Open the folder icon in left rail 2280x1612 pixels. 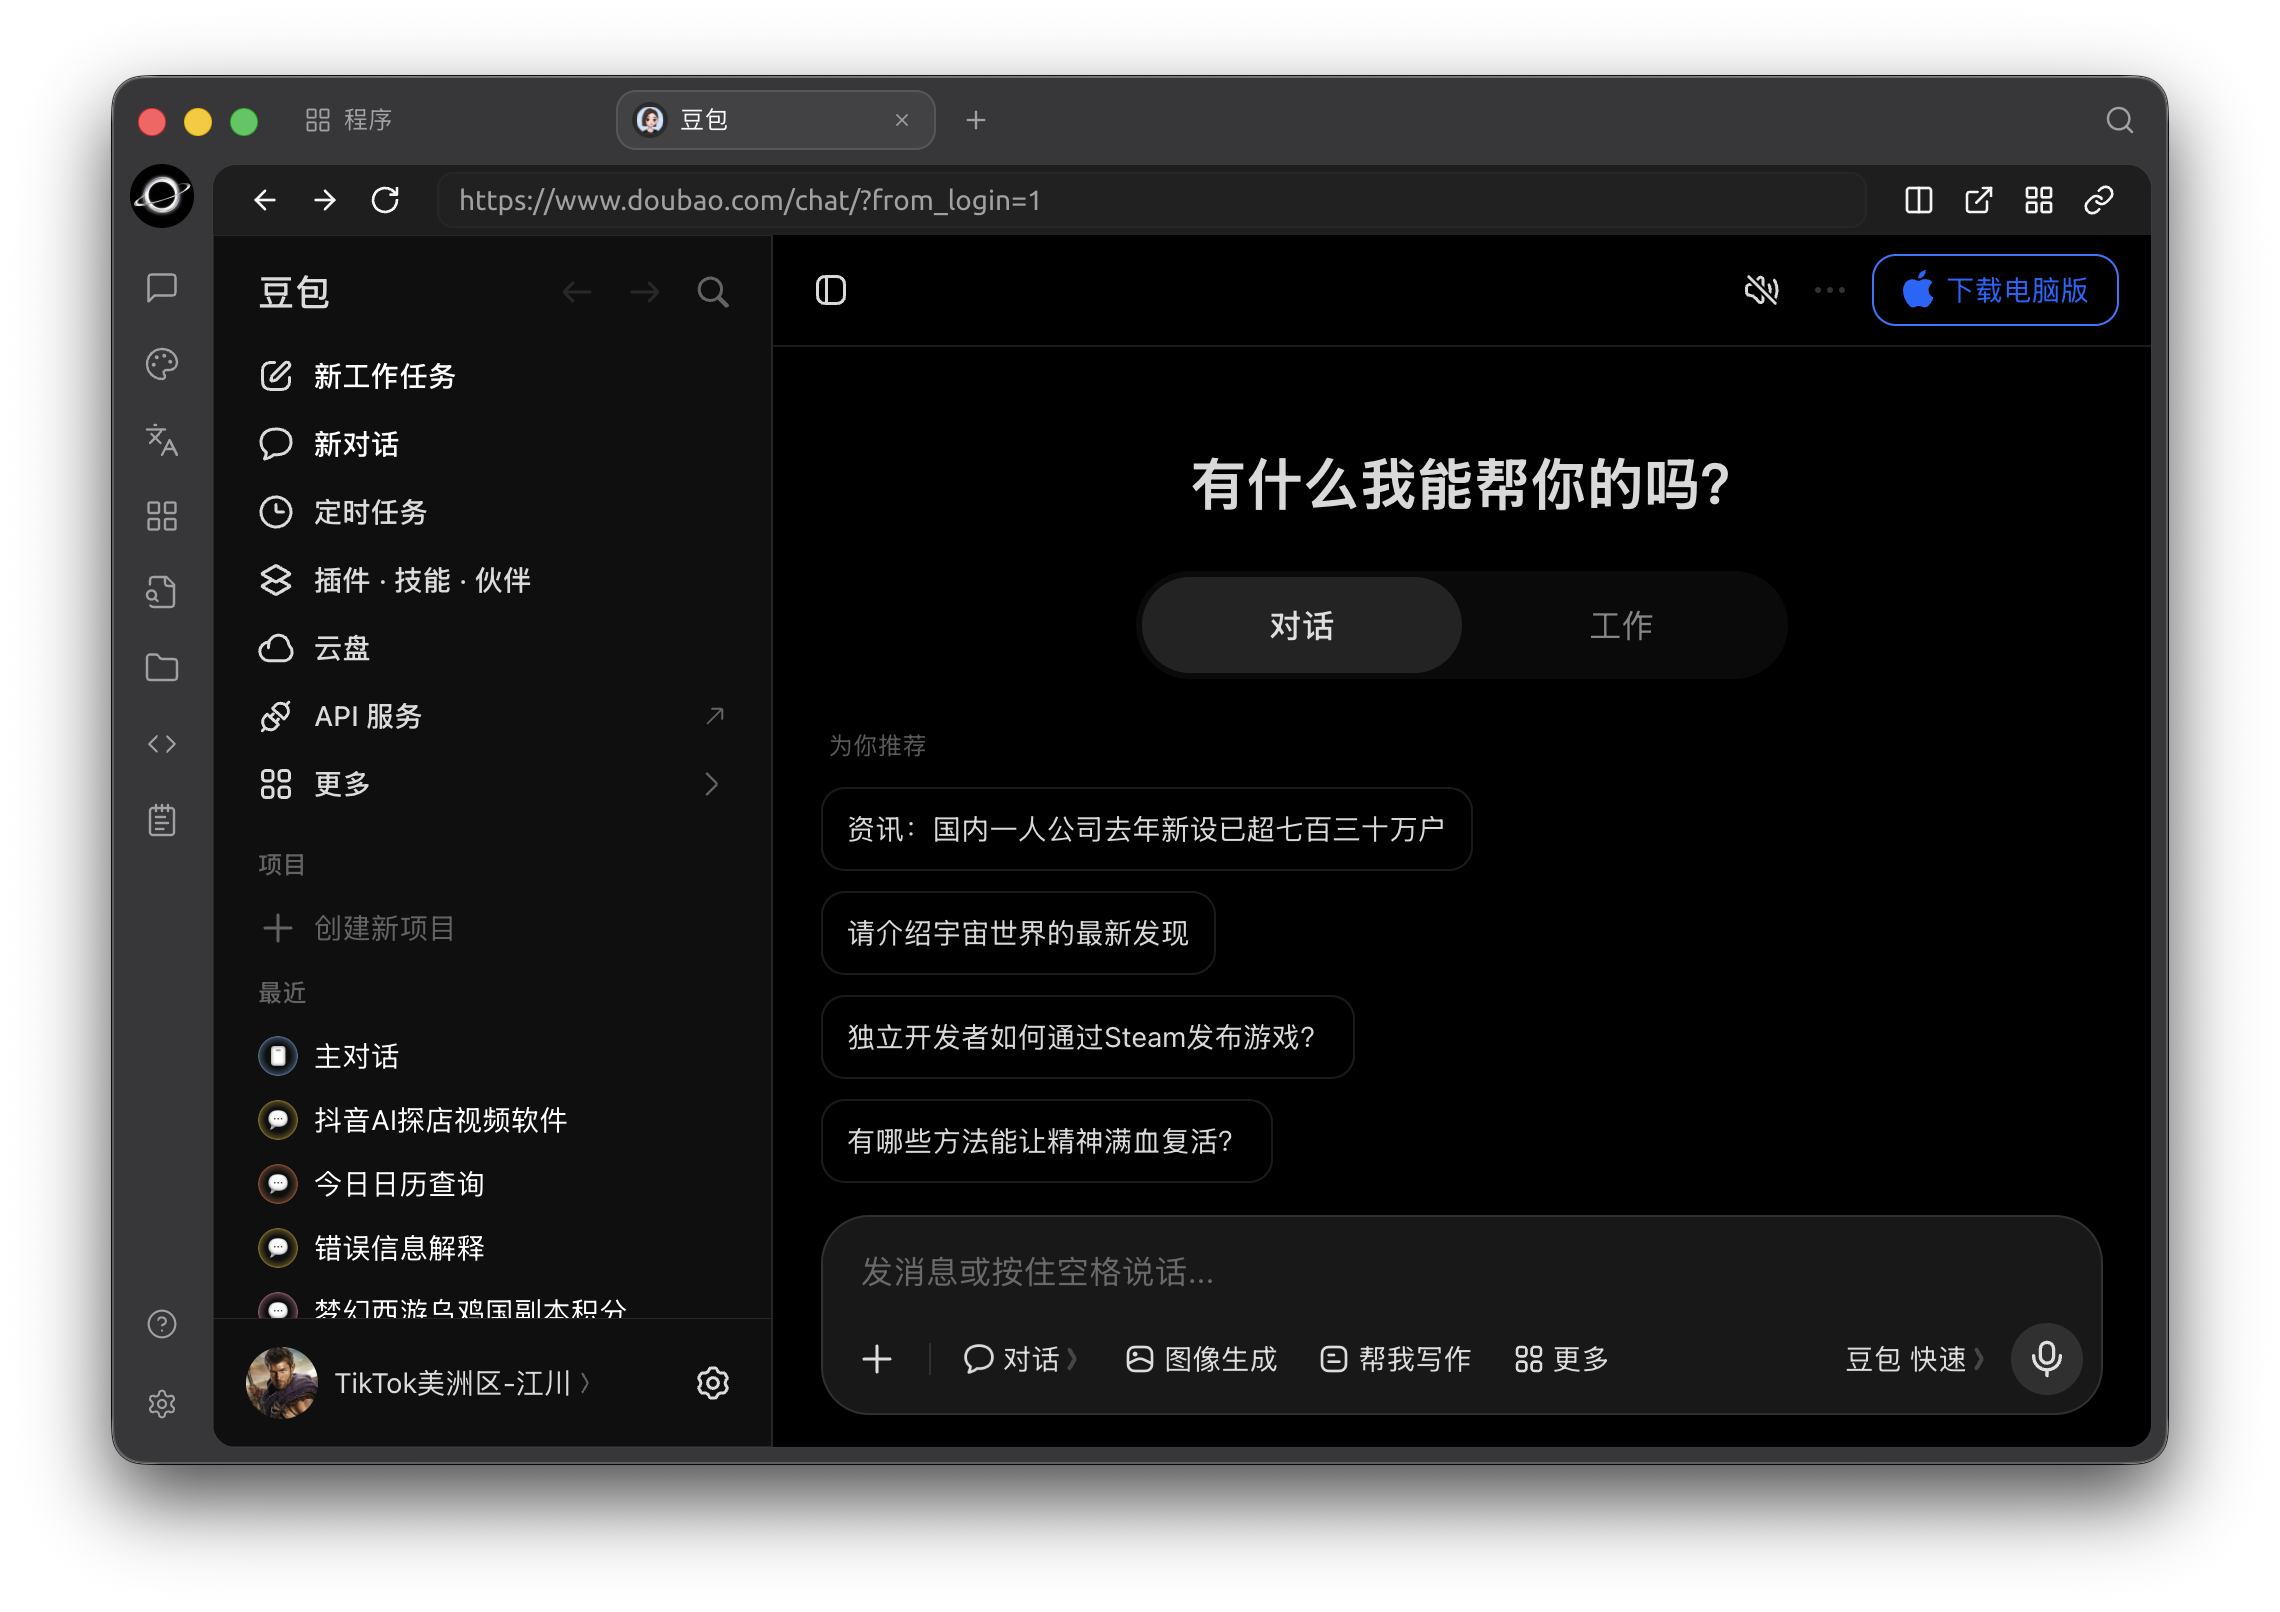pos(162,667)
